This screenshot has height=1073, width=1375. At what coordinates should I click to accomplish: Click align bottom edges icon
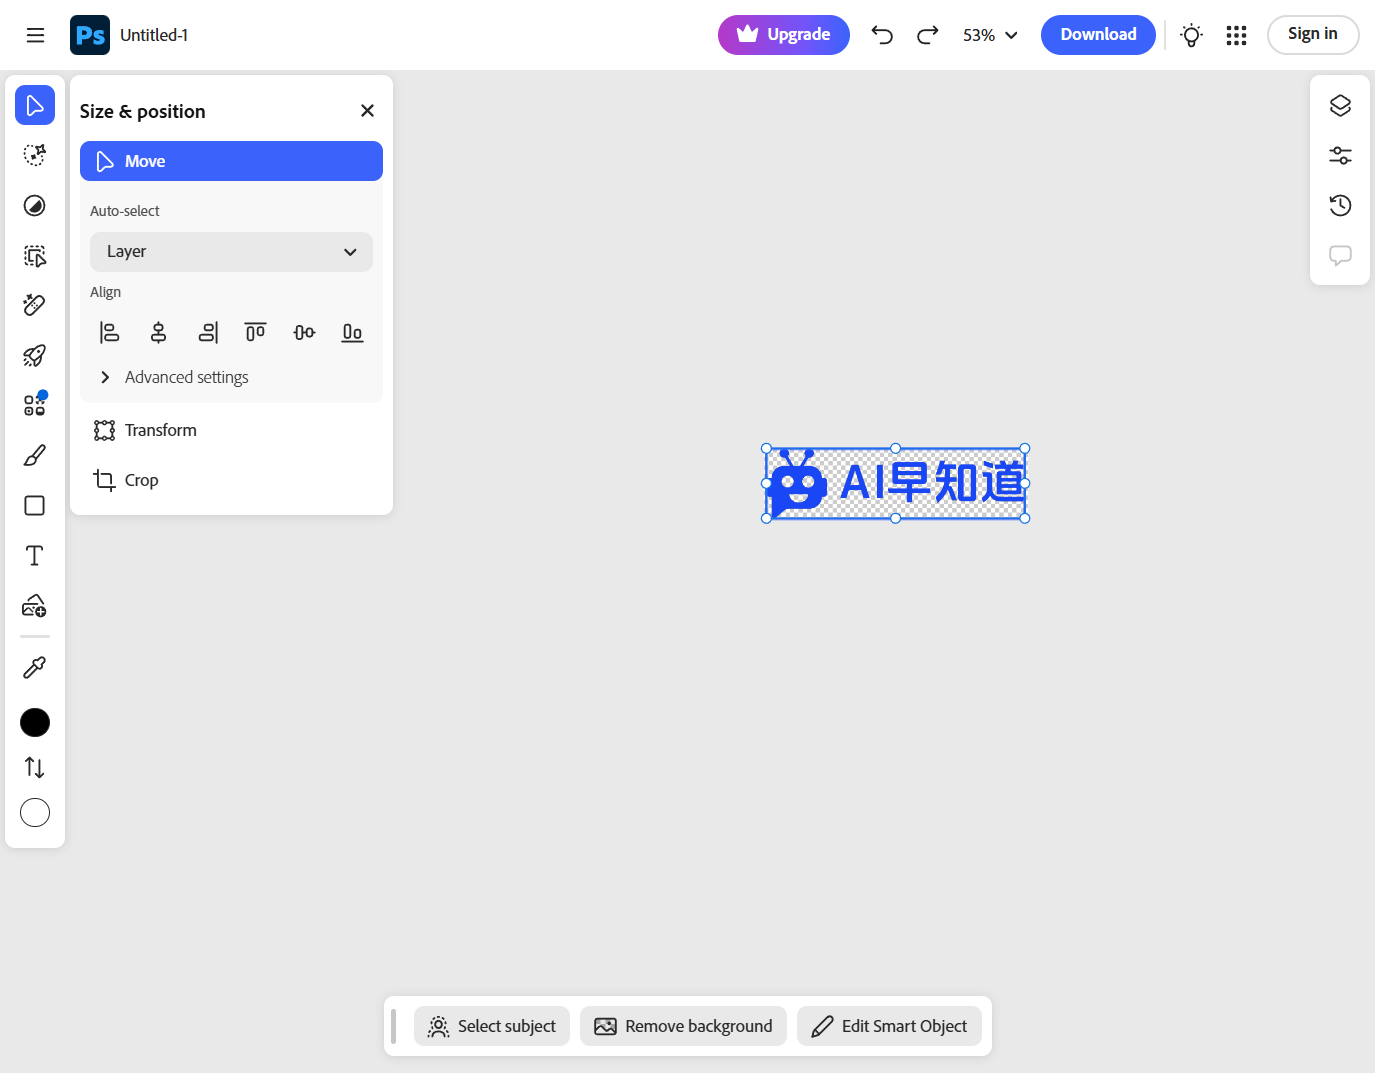352,332
